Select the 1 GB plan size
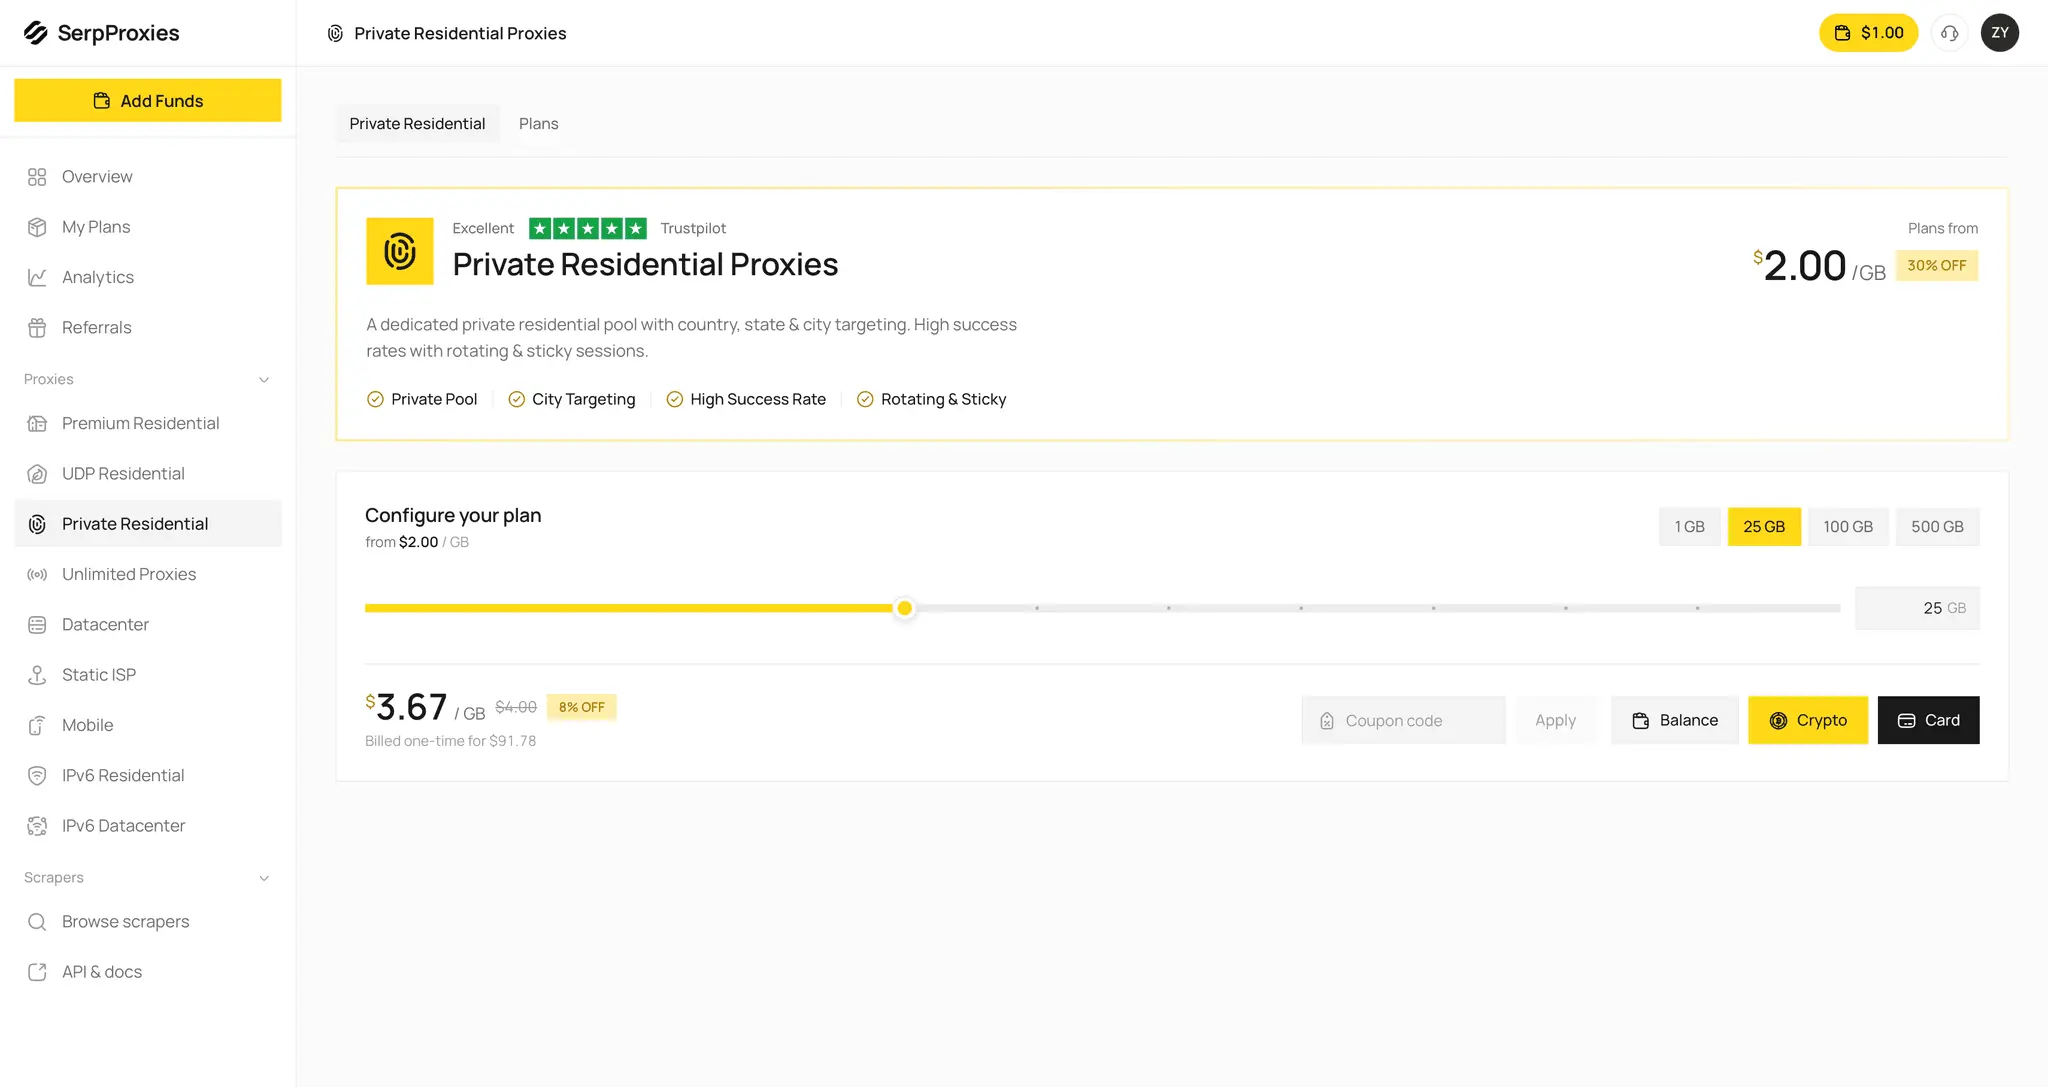The width and height of the screenshot is (2048, 1087). (1689, 527)
